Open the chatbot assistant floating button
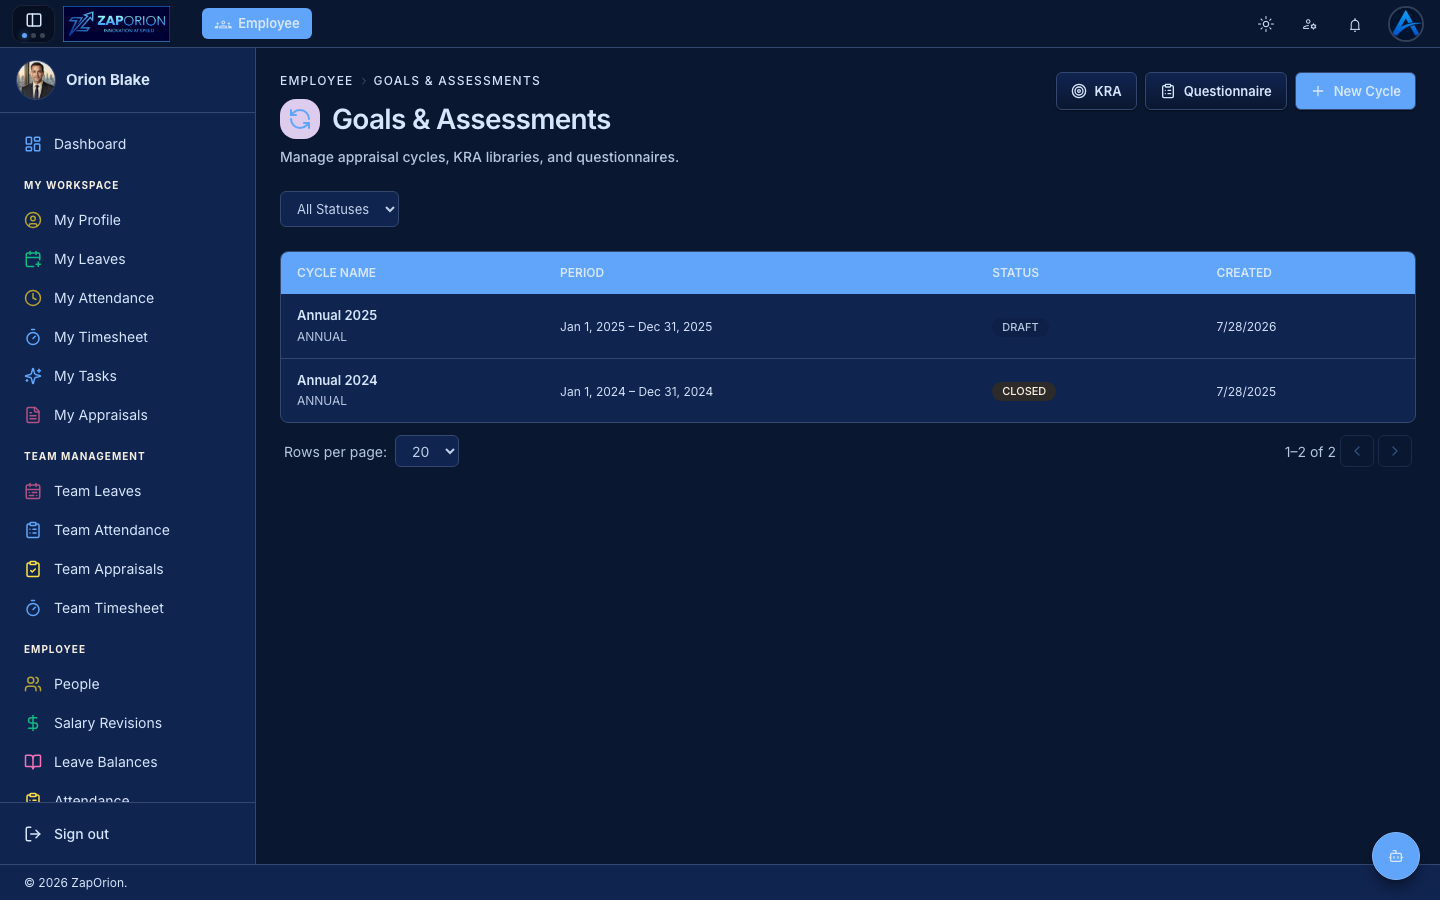This screenshot has height=900, width=1440. 1396,856
